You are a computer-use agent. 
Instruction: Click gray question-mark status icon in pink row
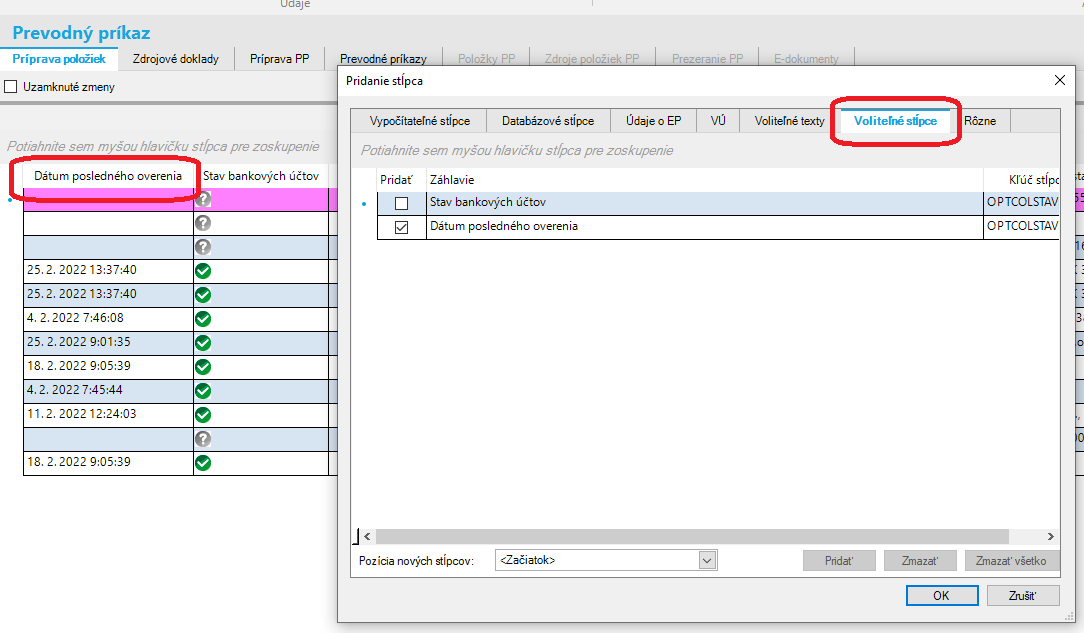click(x=203, y=200)
